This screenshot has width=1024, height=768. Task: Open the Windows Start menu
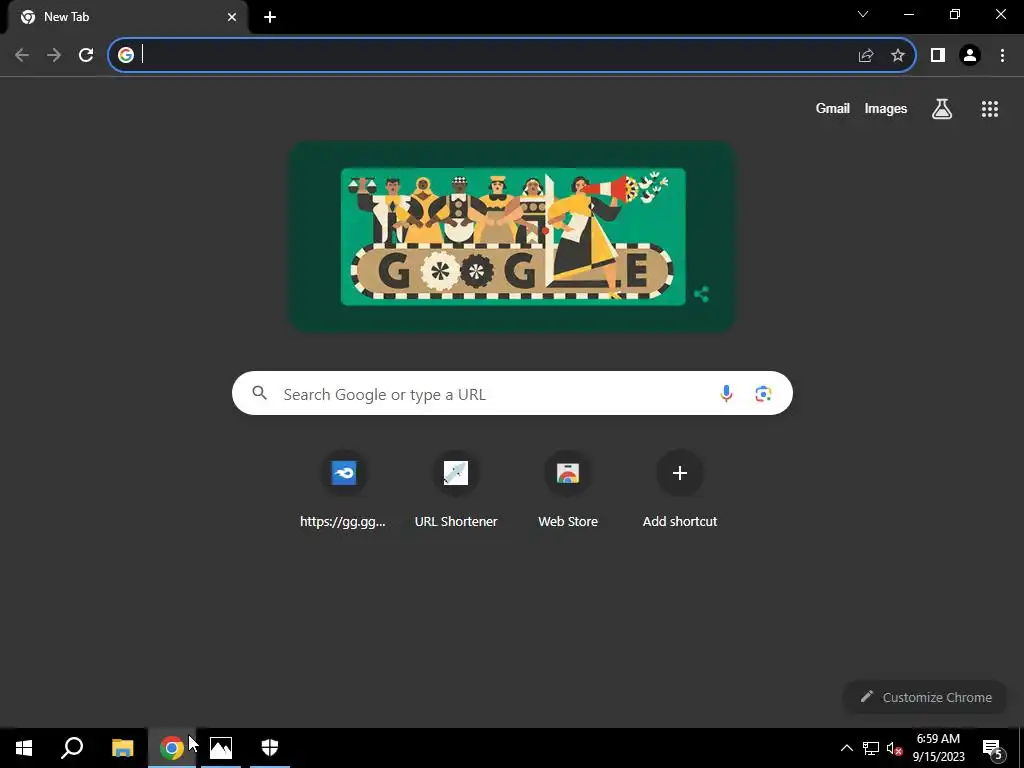pos(24,748)
